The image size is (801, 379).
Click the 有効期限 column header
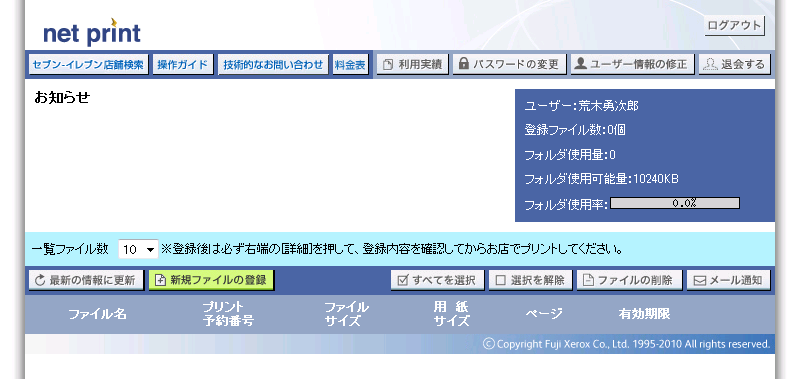pos(644,314)
